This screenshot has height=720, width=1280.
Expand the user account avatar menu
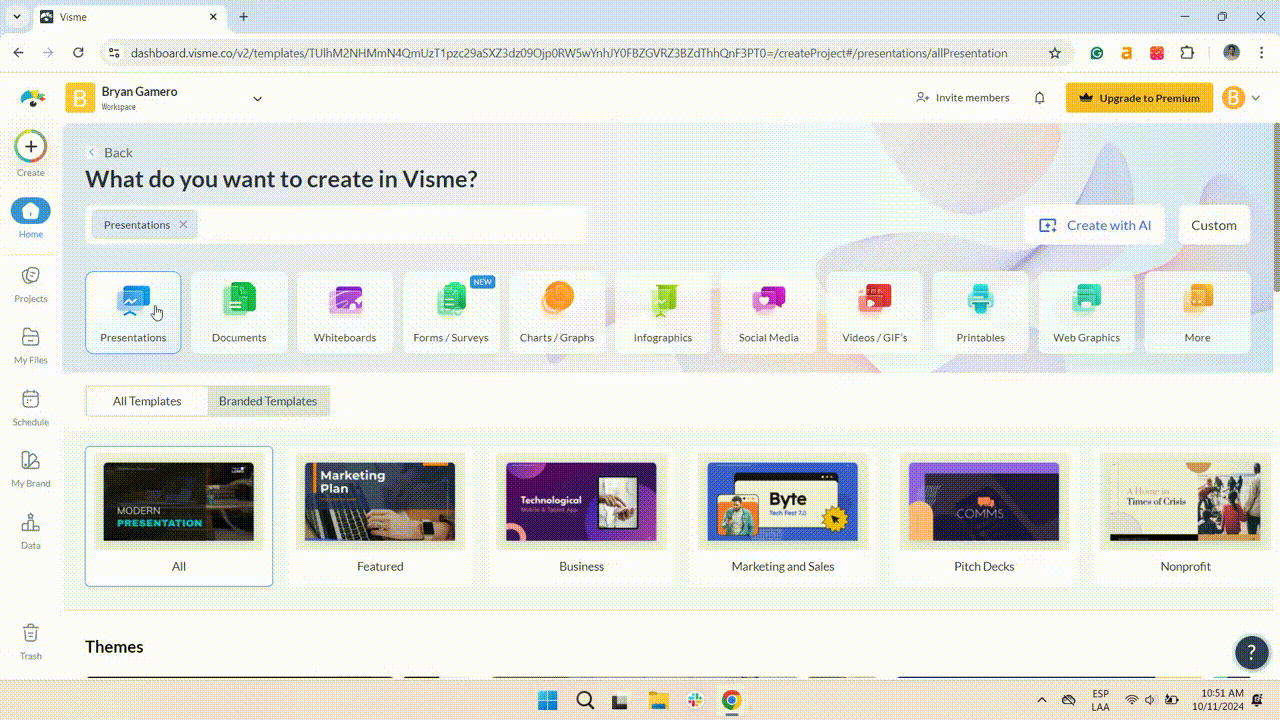pyautogui.click(x=1241, y=98)
